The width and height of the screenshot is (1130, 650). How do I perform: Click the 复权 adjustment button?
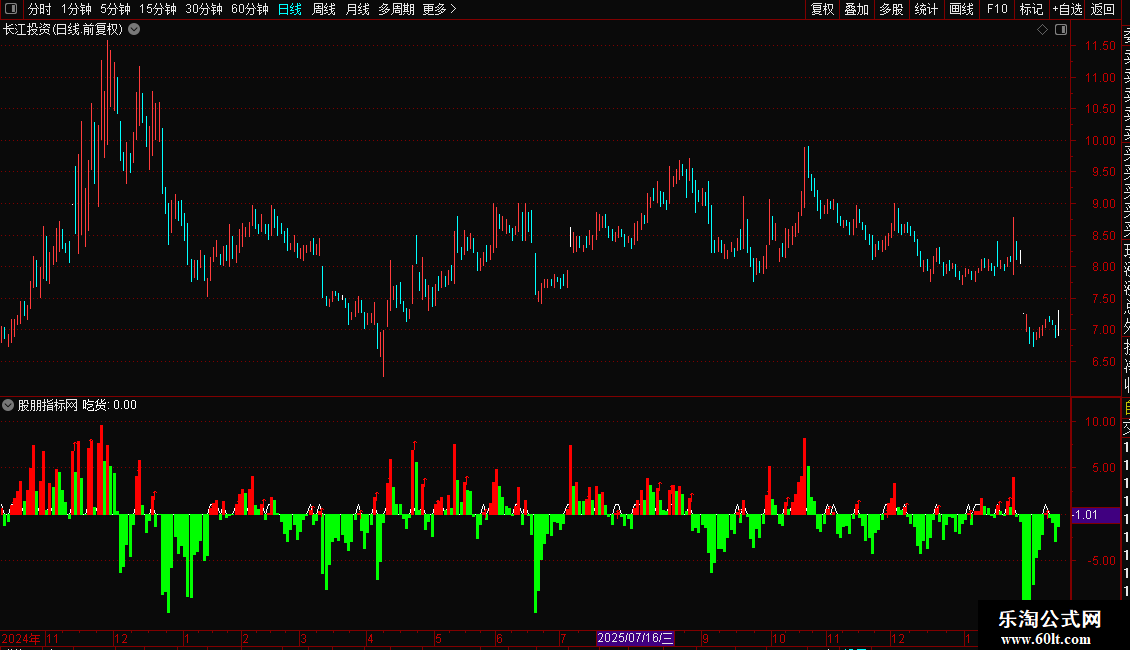pyautogui.click(x=822, y=9)
